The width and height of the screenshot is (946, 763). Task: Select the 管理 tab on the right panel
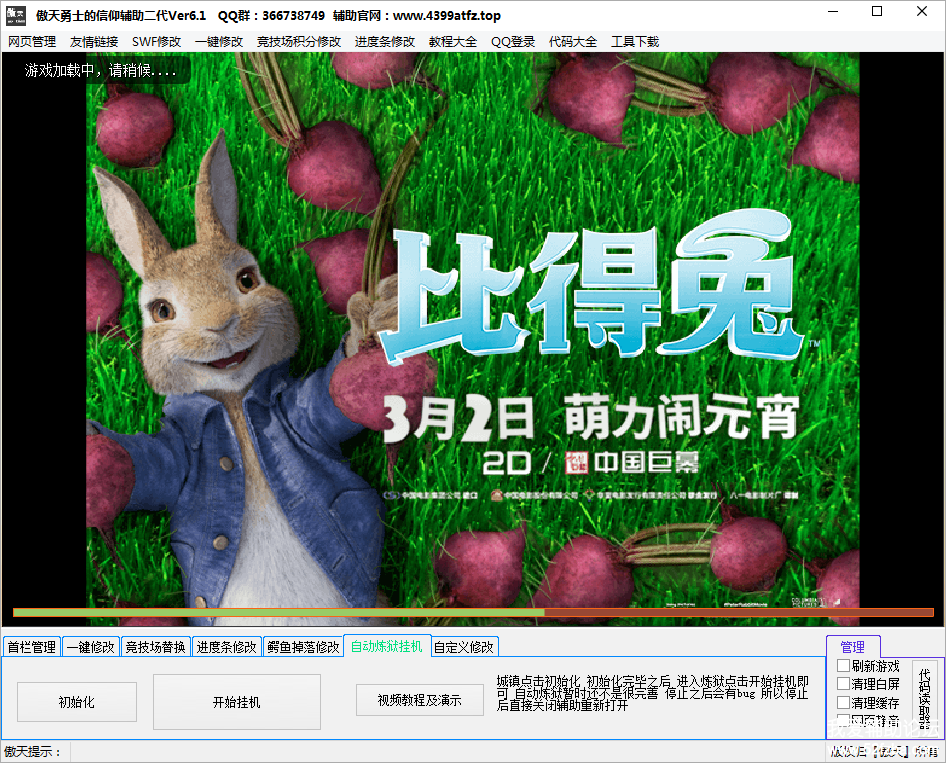(852, 647)
